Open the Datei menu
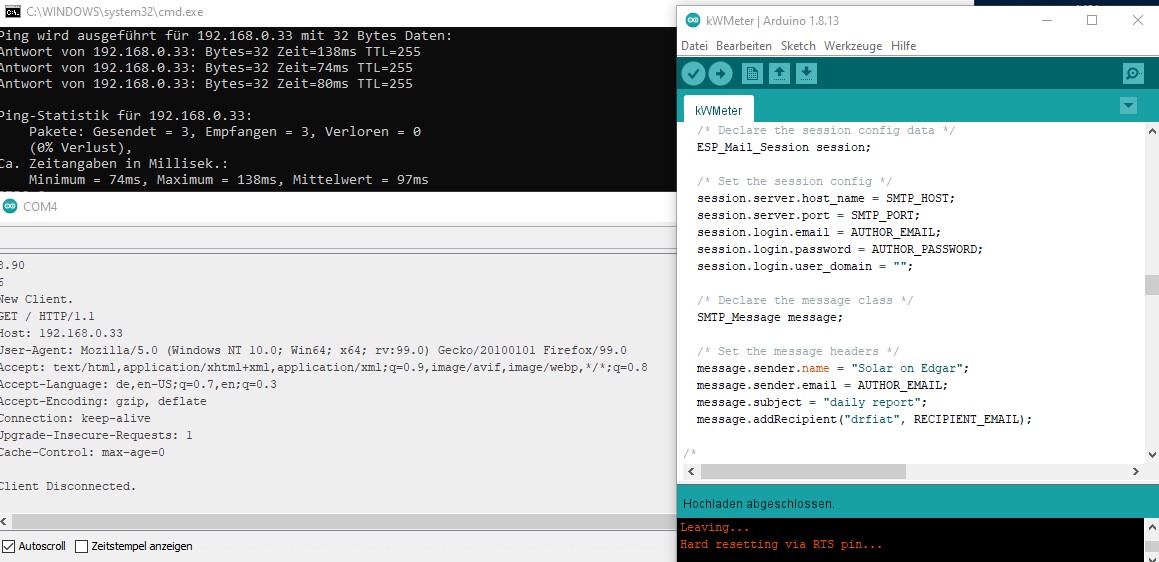Screen dimensions: 1159x562 [694, 46]
